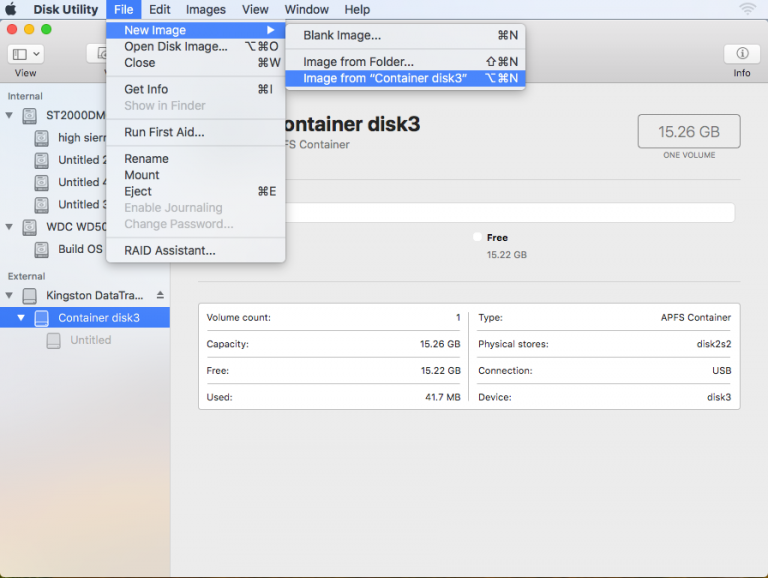Collapse the Kingston DataTraveler disclosure triangle
768x578 pixels.
pyautogui.click(x=10, y=296)
